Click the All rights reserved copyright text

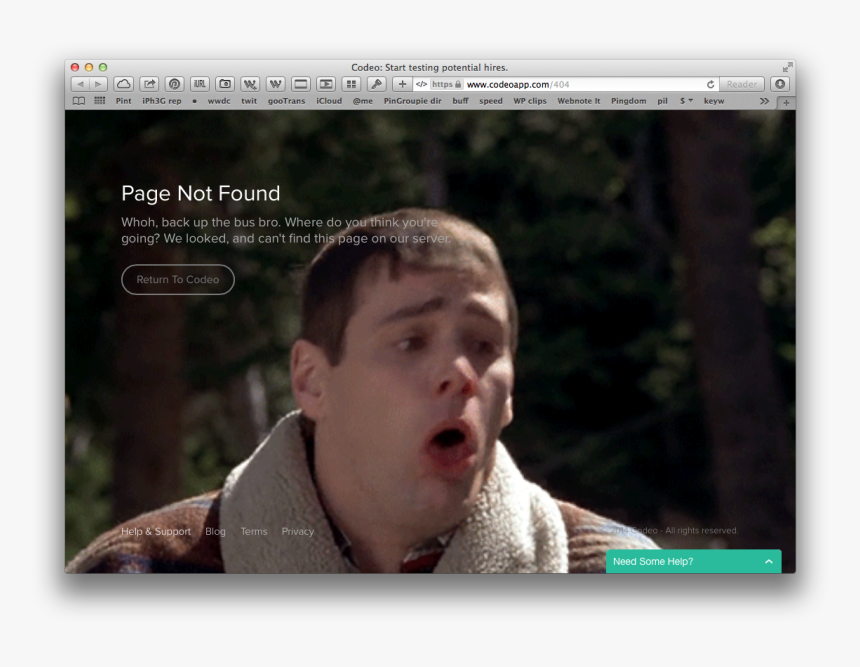click(675, 530)
